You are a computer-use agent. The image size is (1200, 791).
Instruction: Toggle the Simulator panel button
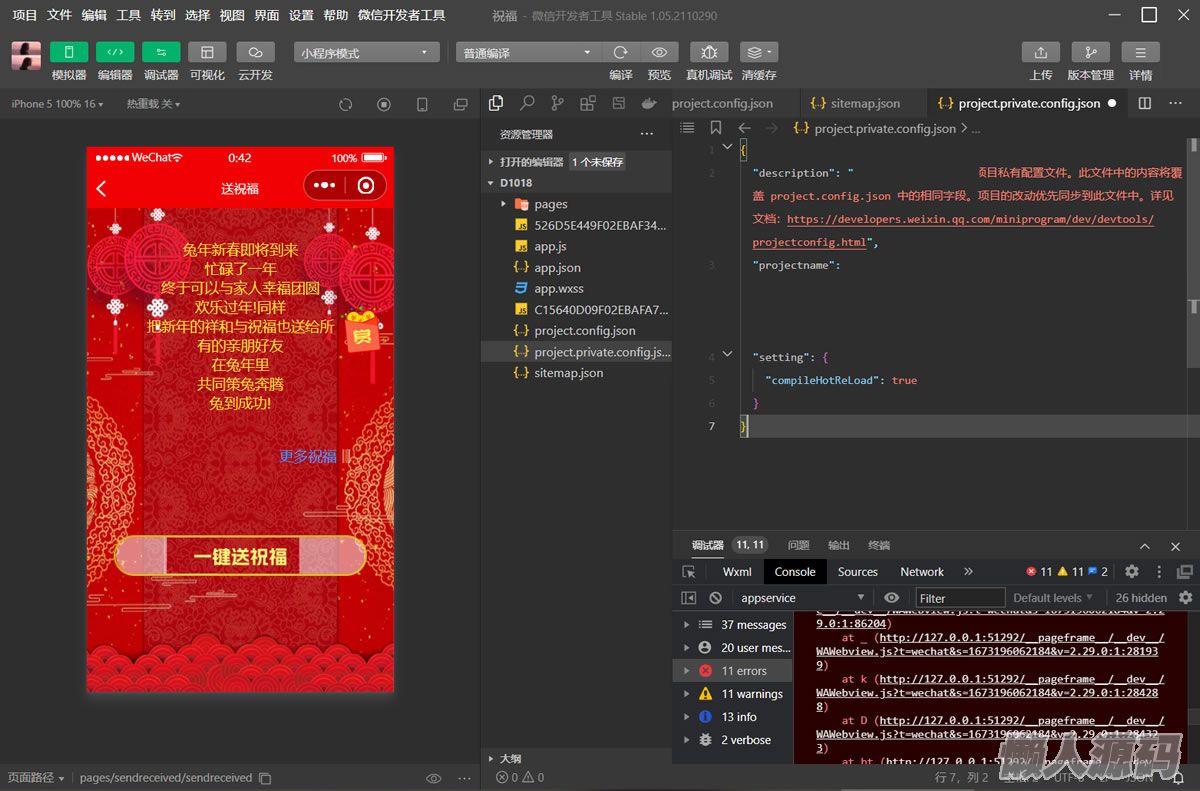(x=69, y=53)
